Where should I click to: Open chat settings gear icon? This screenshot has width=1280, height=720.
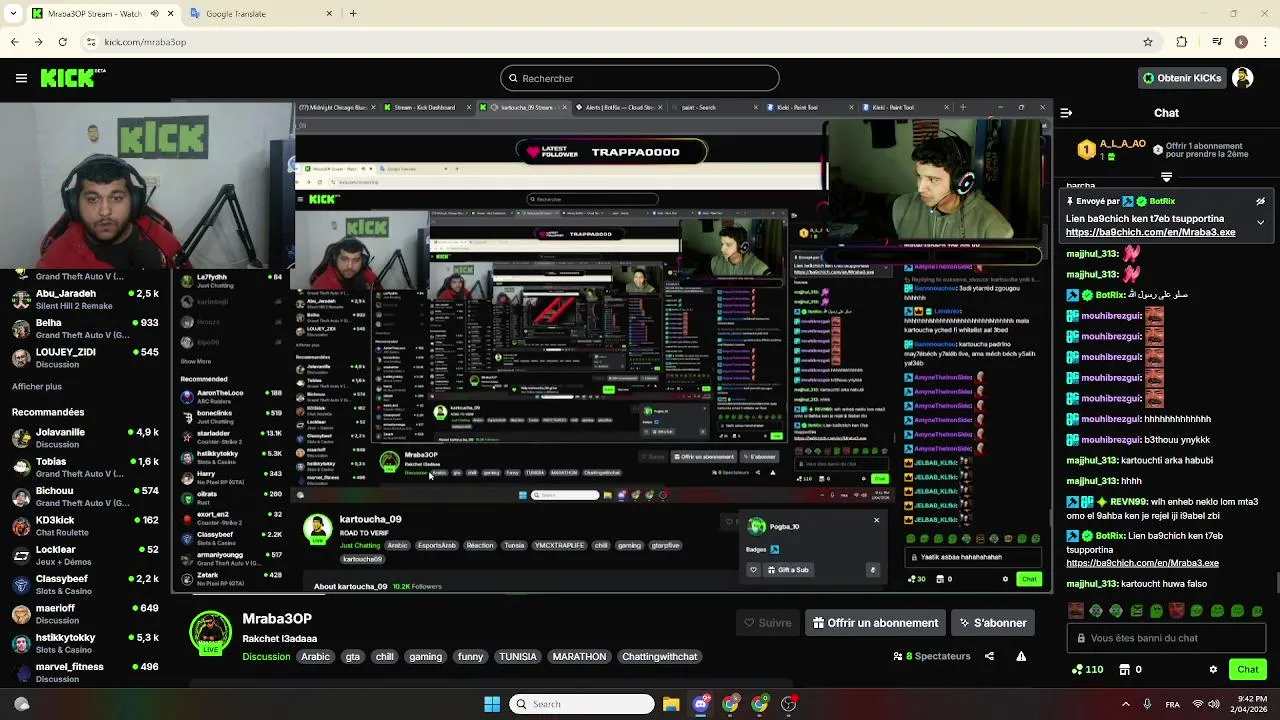click(1213, 669)
